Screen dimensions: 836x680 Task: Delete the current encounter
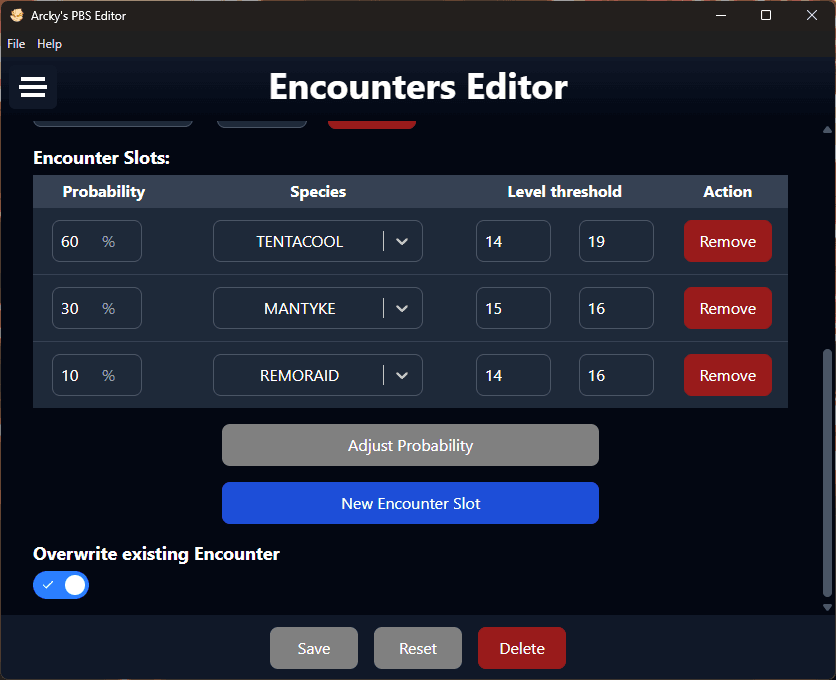(x=521, y=649)
